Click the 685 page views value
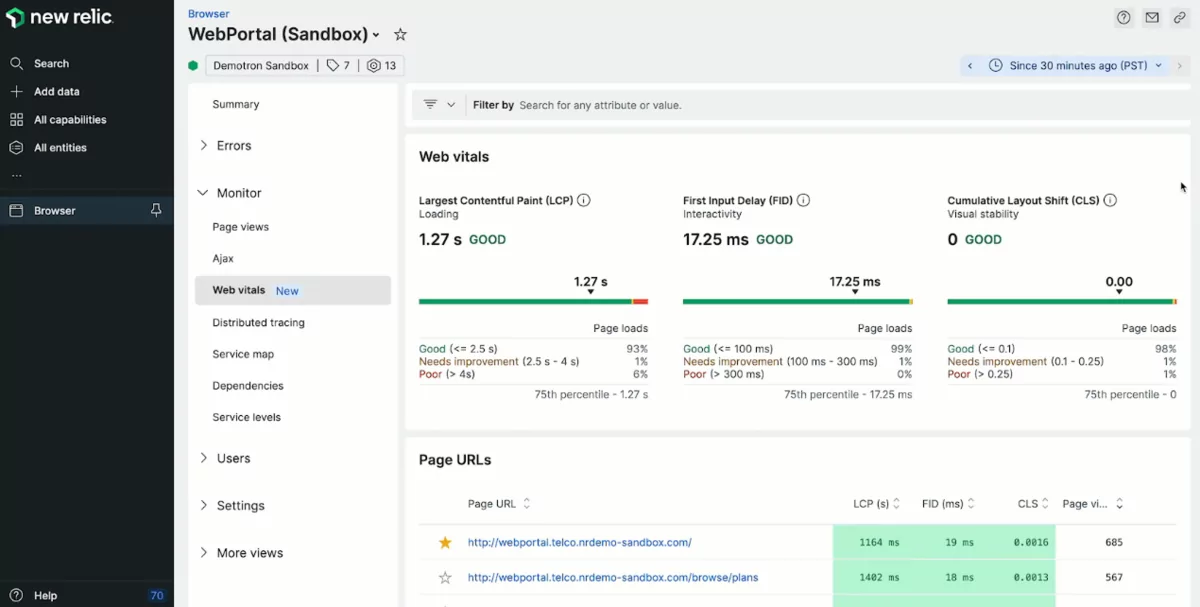 [x=1113, y=542]
